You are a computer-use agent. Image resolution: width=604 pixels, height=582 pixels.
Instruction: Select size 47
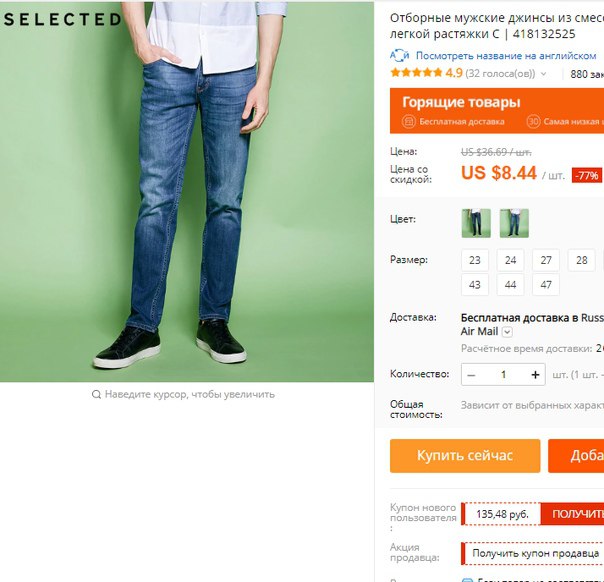tap(546, 285)
